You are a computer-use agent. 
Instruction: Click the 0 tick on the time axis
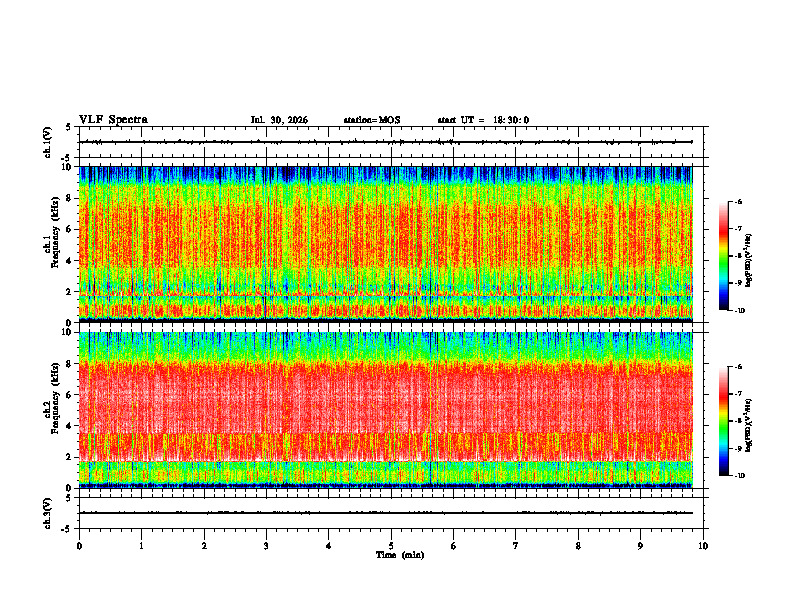(x=79, y=546)
